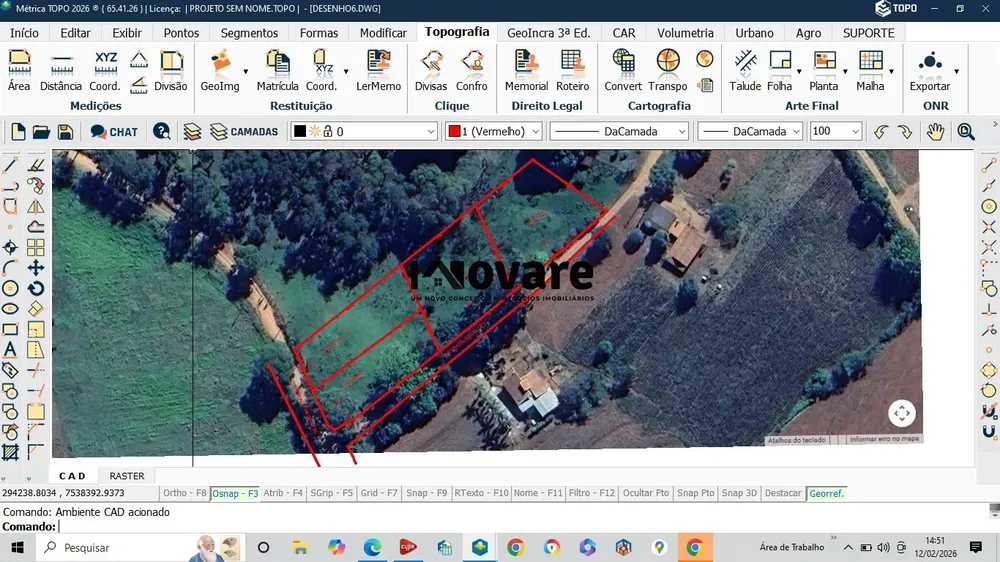Open the Planta tool
Image resolution: width=1000 pixels, height=562 pixels.
click(823, 71)
